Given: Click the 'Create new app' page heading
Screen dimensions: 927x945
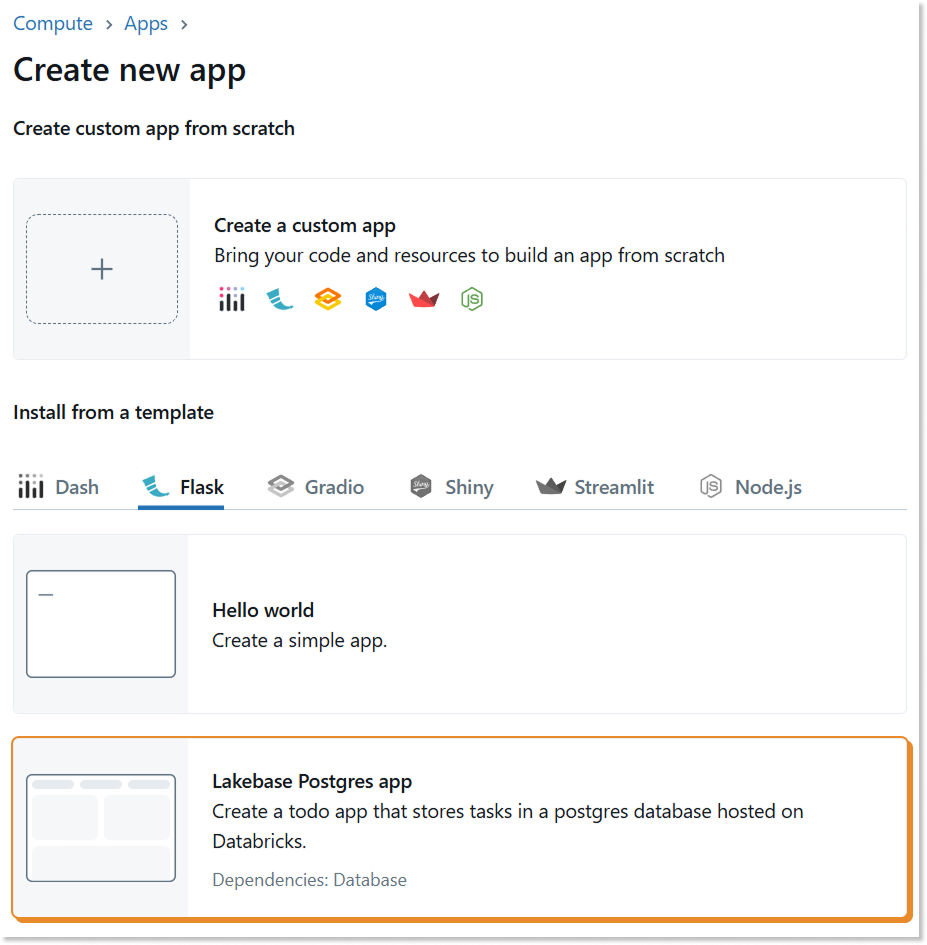Looking at the screenshot, I should pyautogui.click(x=130, y=71).
